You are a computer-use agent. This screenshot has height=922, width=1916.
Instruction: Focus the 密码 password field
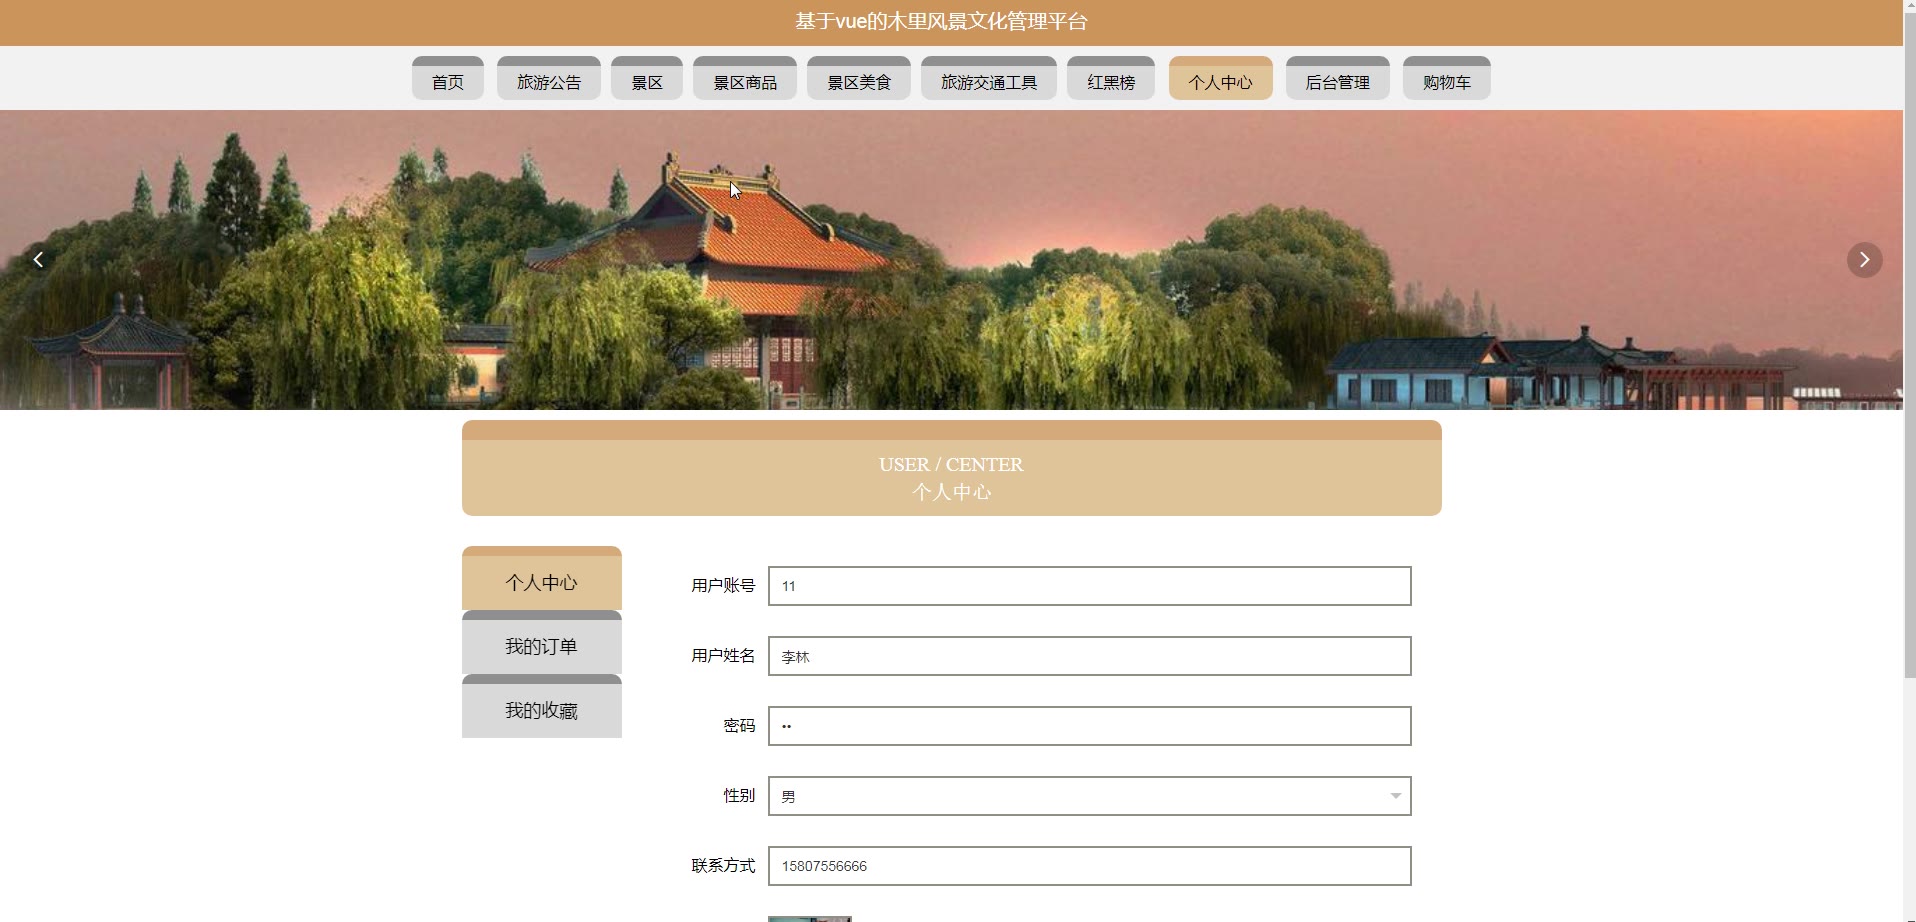point(1090,726)
